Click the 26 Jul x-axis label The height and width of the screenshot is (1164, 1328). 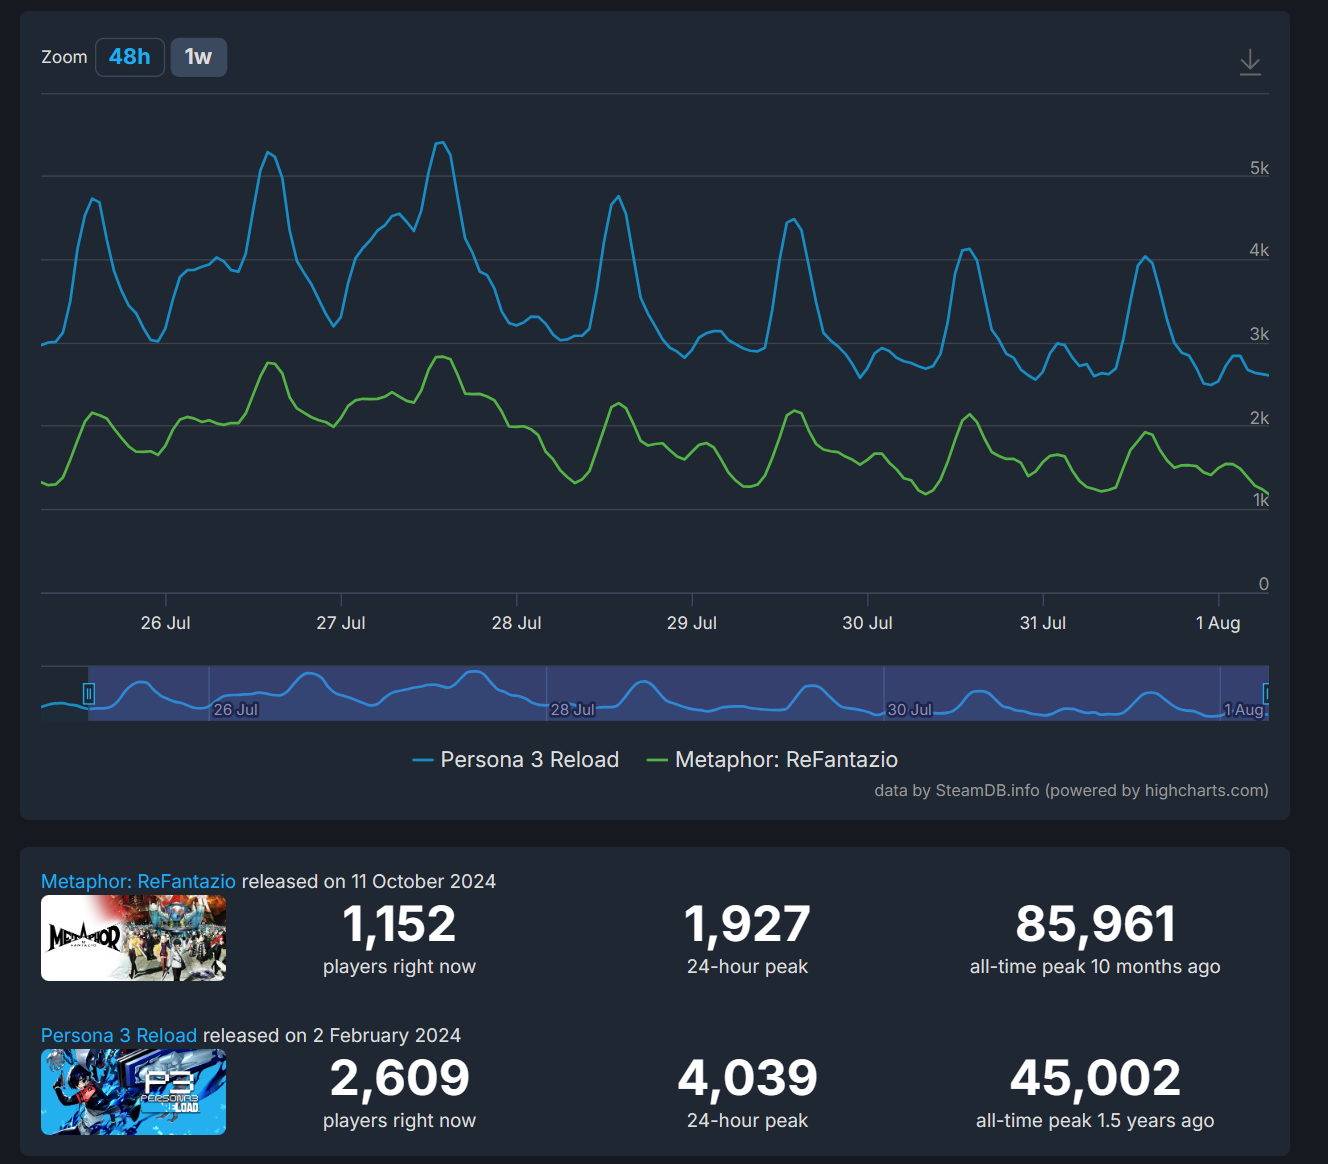click(165, 623)
